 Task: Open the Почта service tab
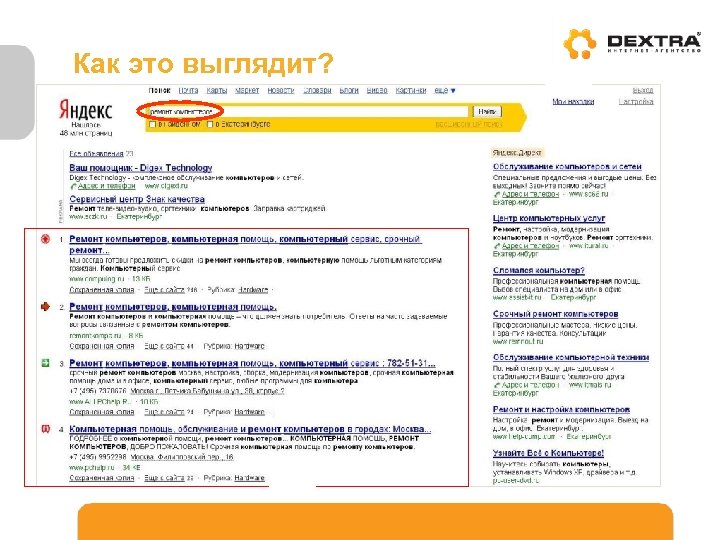[188, 90]
